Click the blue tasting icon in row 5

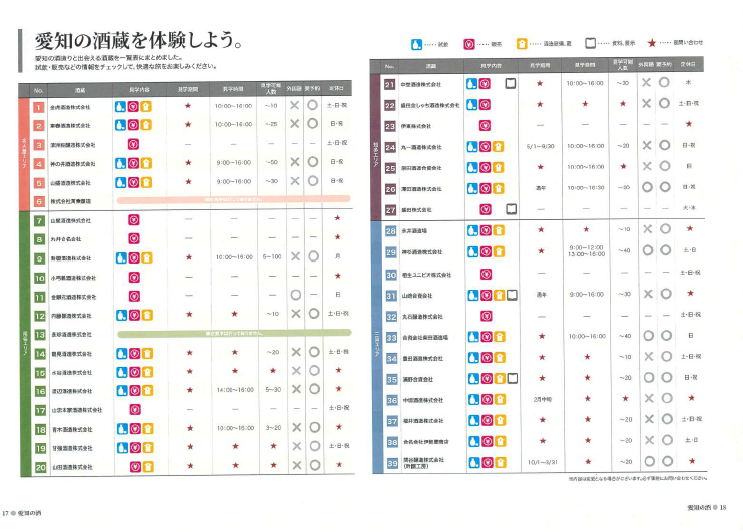tap(121, 182)
